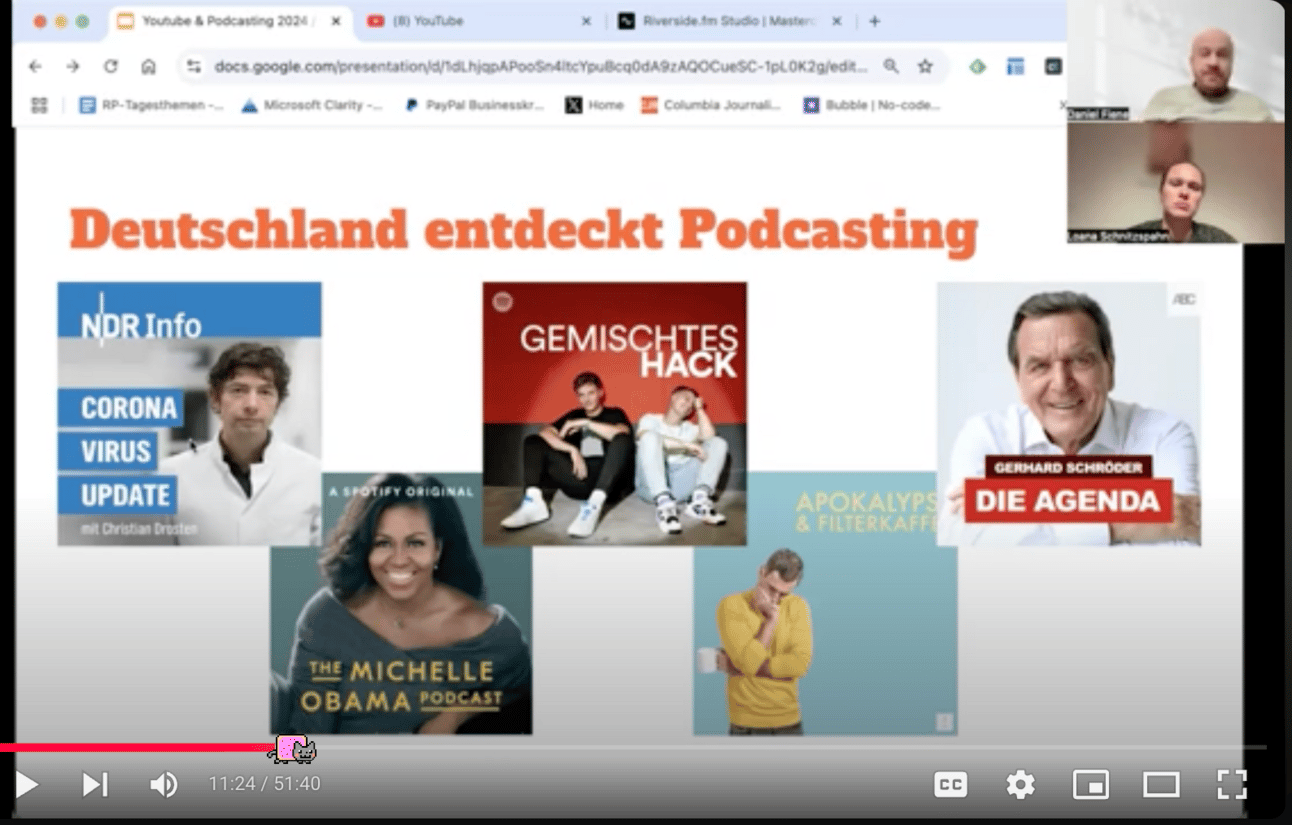The width and height of the screenshot is (1292, 825).
Task: Click the Gerhard Schröder Die Agenda cover
Action: coord(1069,414)
